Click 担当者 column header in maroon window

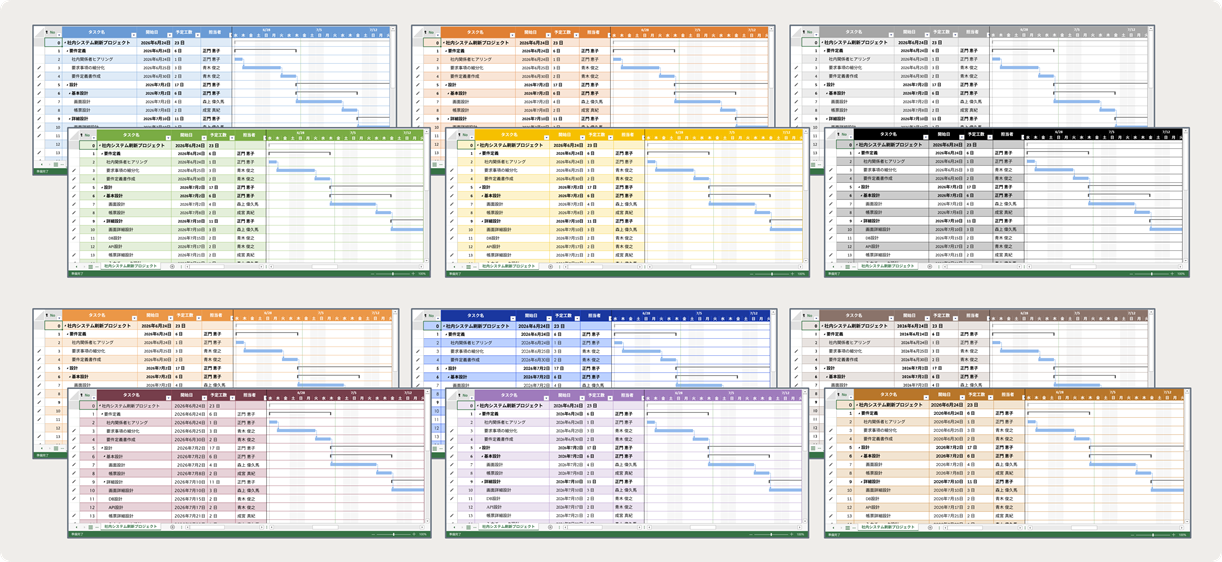click(x=251, y=395)
